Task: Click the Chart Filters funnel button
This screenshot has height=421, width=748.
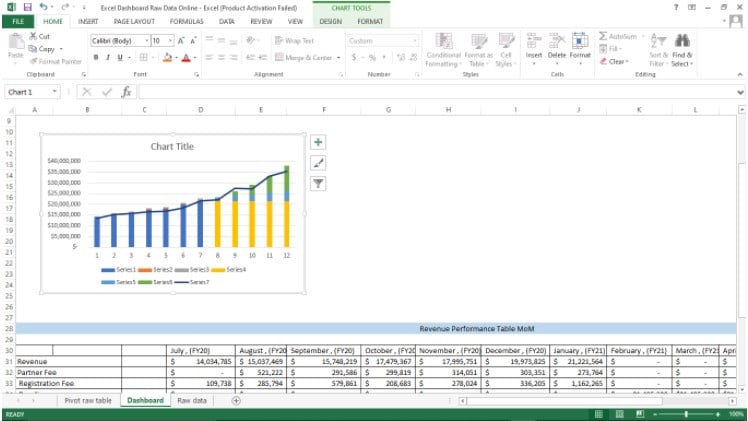Action: 318,184
